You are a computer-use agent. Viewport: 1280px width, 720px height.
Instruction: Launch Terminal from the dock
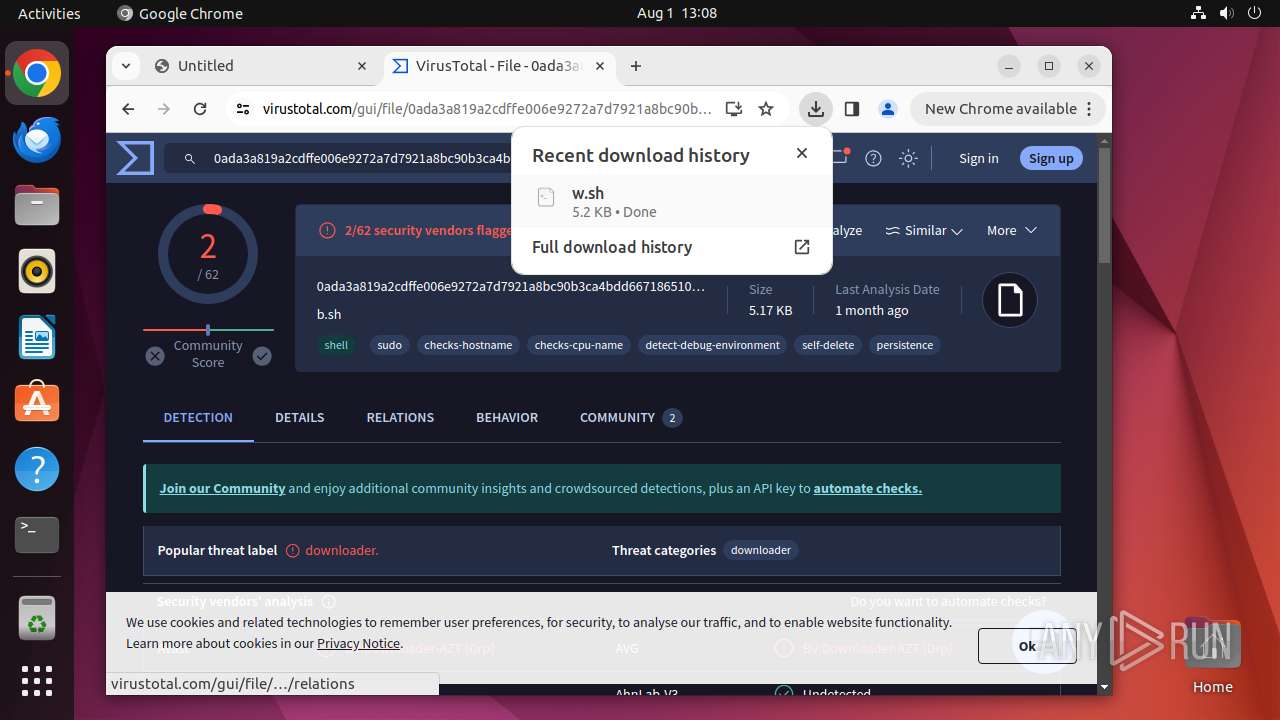[x=37, y=535]
